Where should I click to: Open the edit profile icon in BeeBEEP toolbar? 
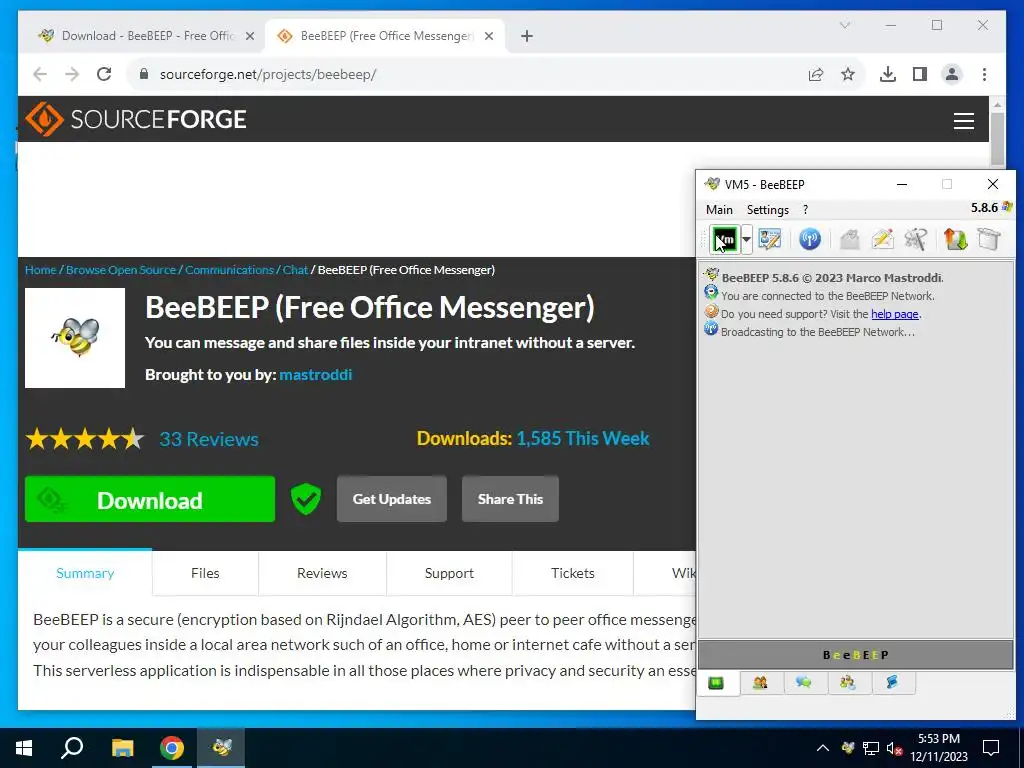pyautogui.click(x=770, y=239)
